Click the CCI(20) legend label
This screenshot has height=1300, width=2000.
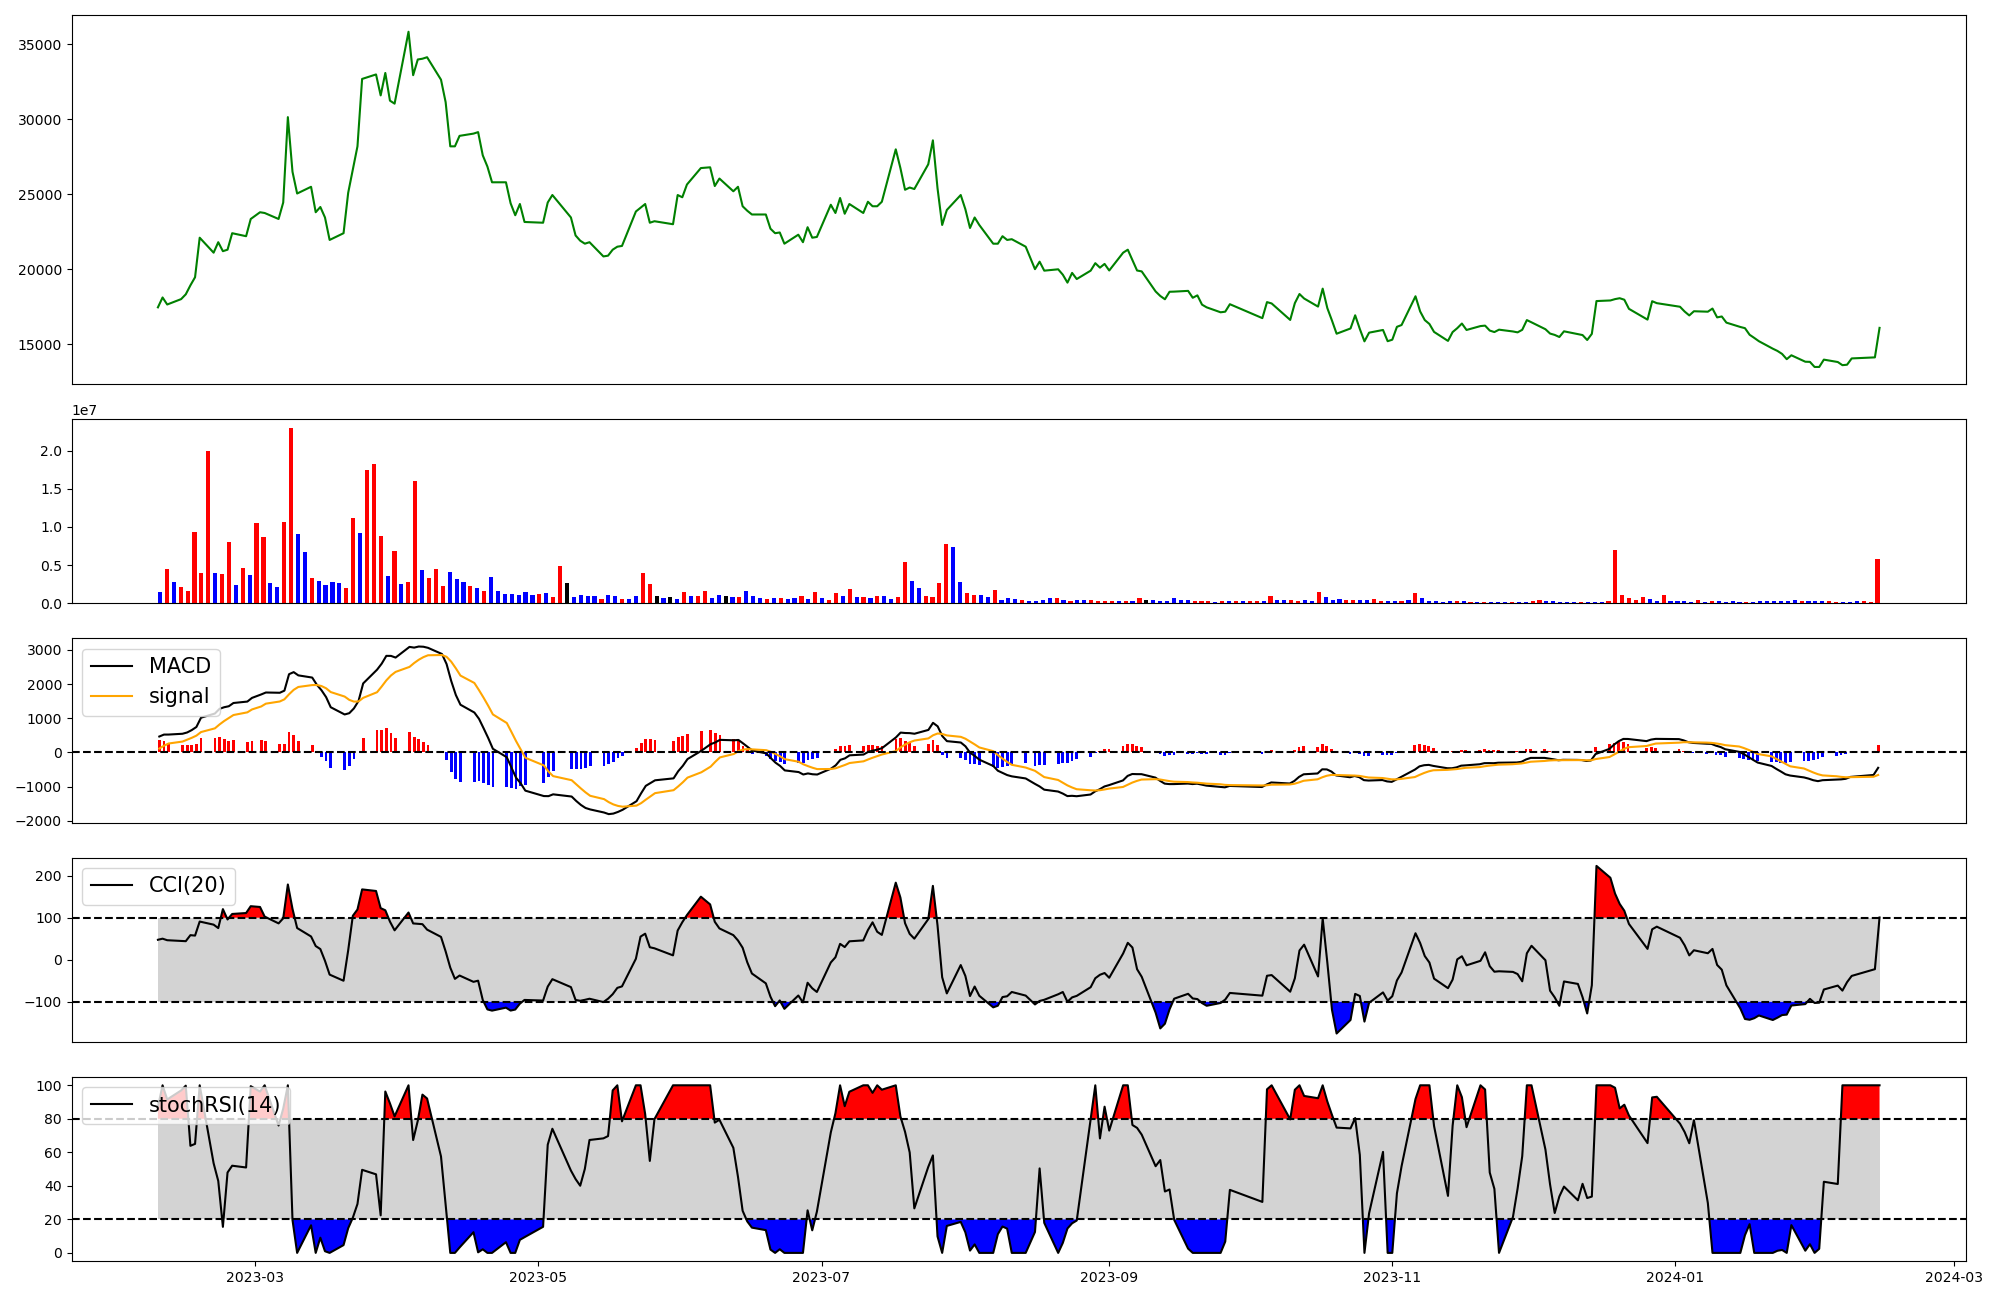pyautogui.click(x=189, y=886)
